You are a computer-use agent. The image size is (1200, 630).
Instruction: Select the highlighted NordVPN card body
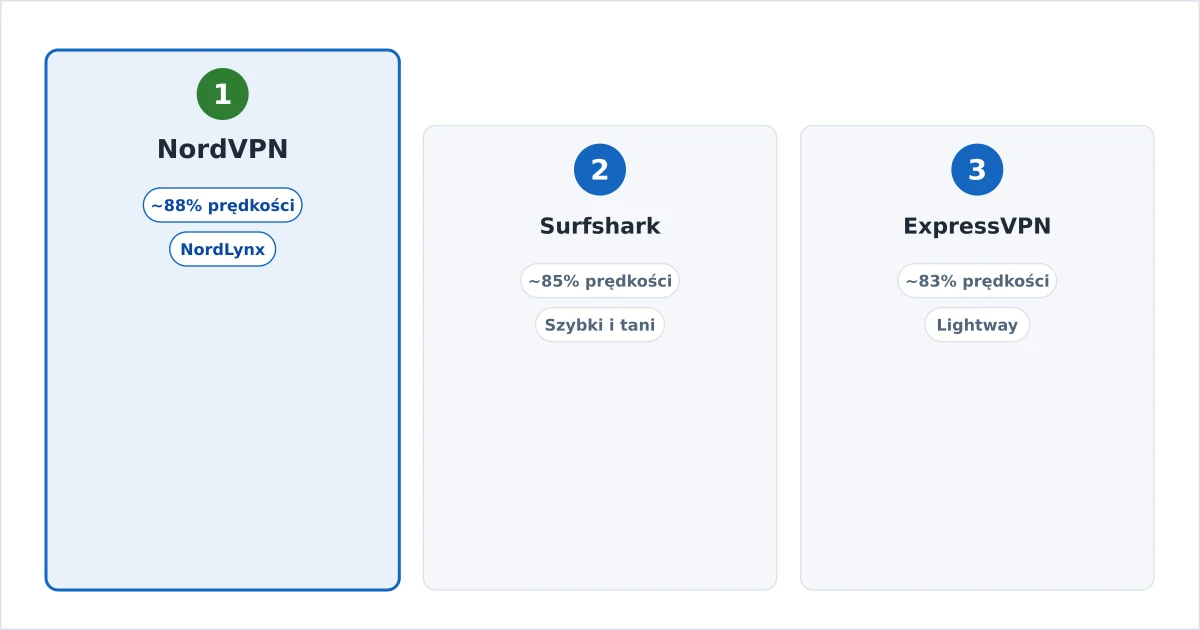222,420
